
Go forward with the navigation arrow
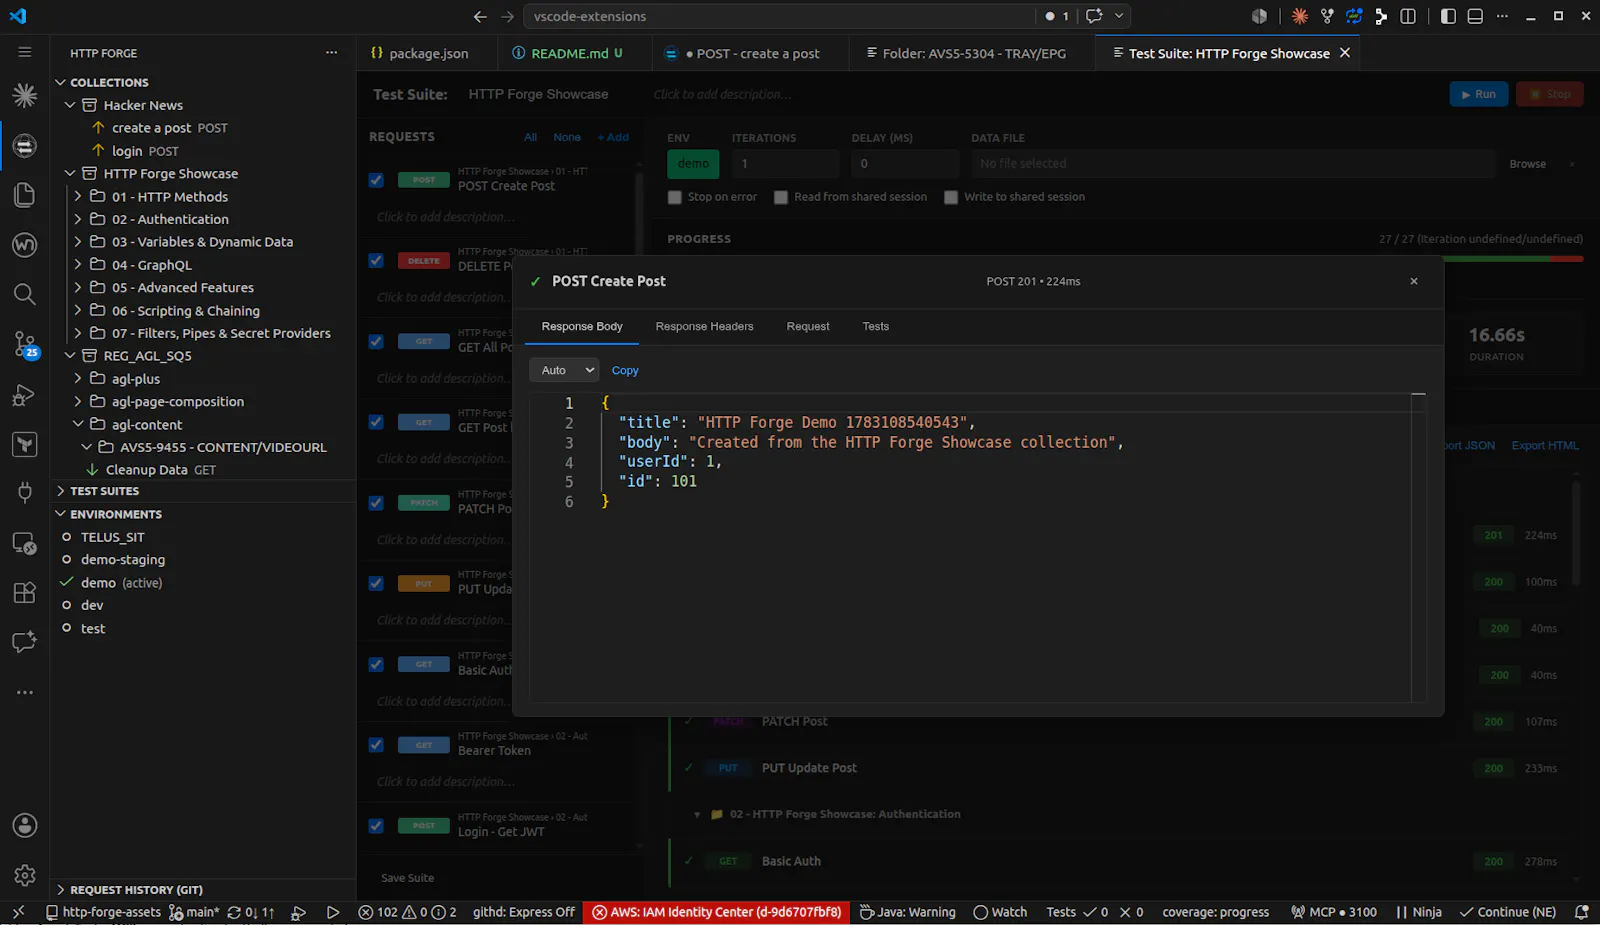pos(507,16)
